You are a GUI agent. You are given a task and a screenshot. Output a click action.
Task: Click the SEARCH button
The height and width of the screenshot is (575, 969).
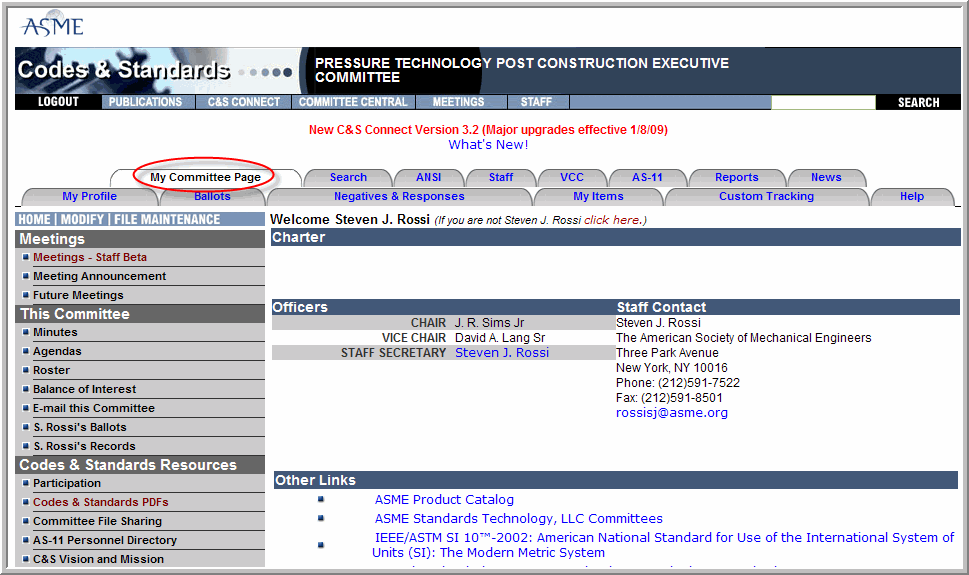pyautogui.click(x=918, y=103)
